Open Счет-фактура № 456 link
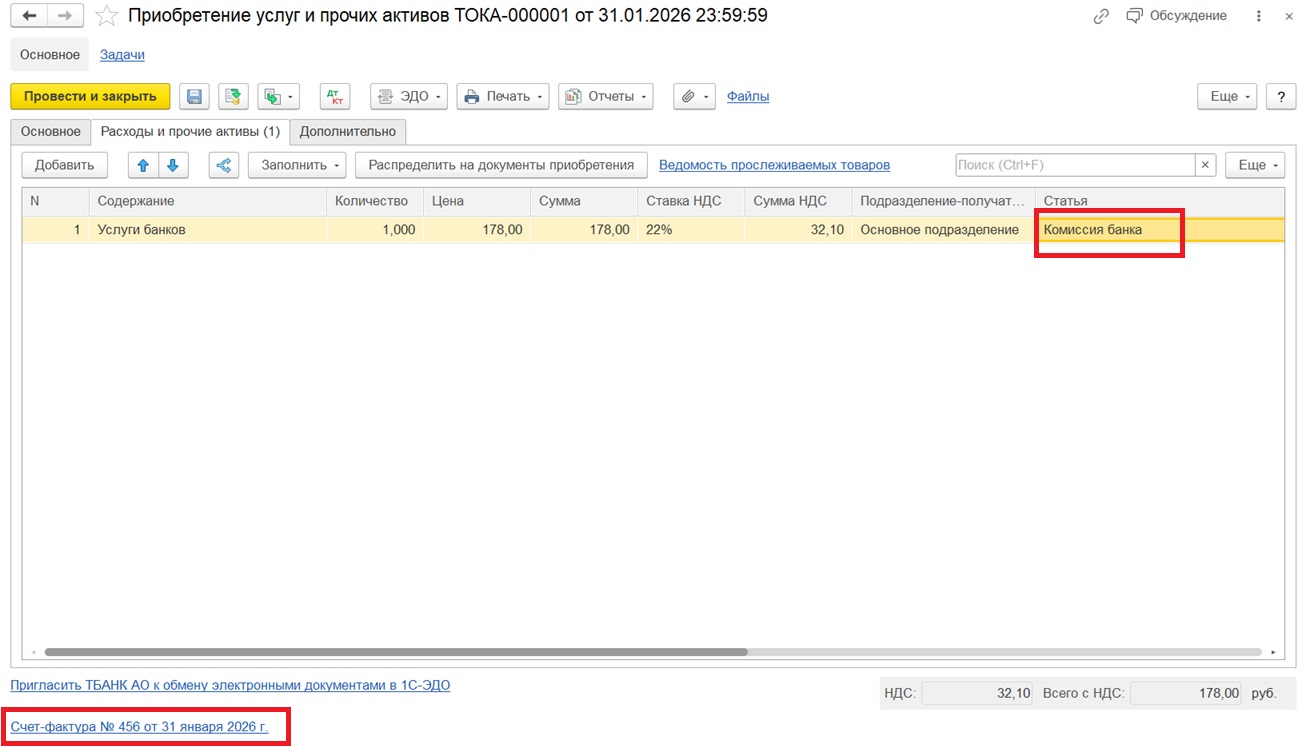Image resolution: width=1302 pixels, height=748 pixels. point(139,727)
